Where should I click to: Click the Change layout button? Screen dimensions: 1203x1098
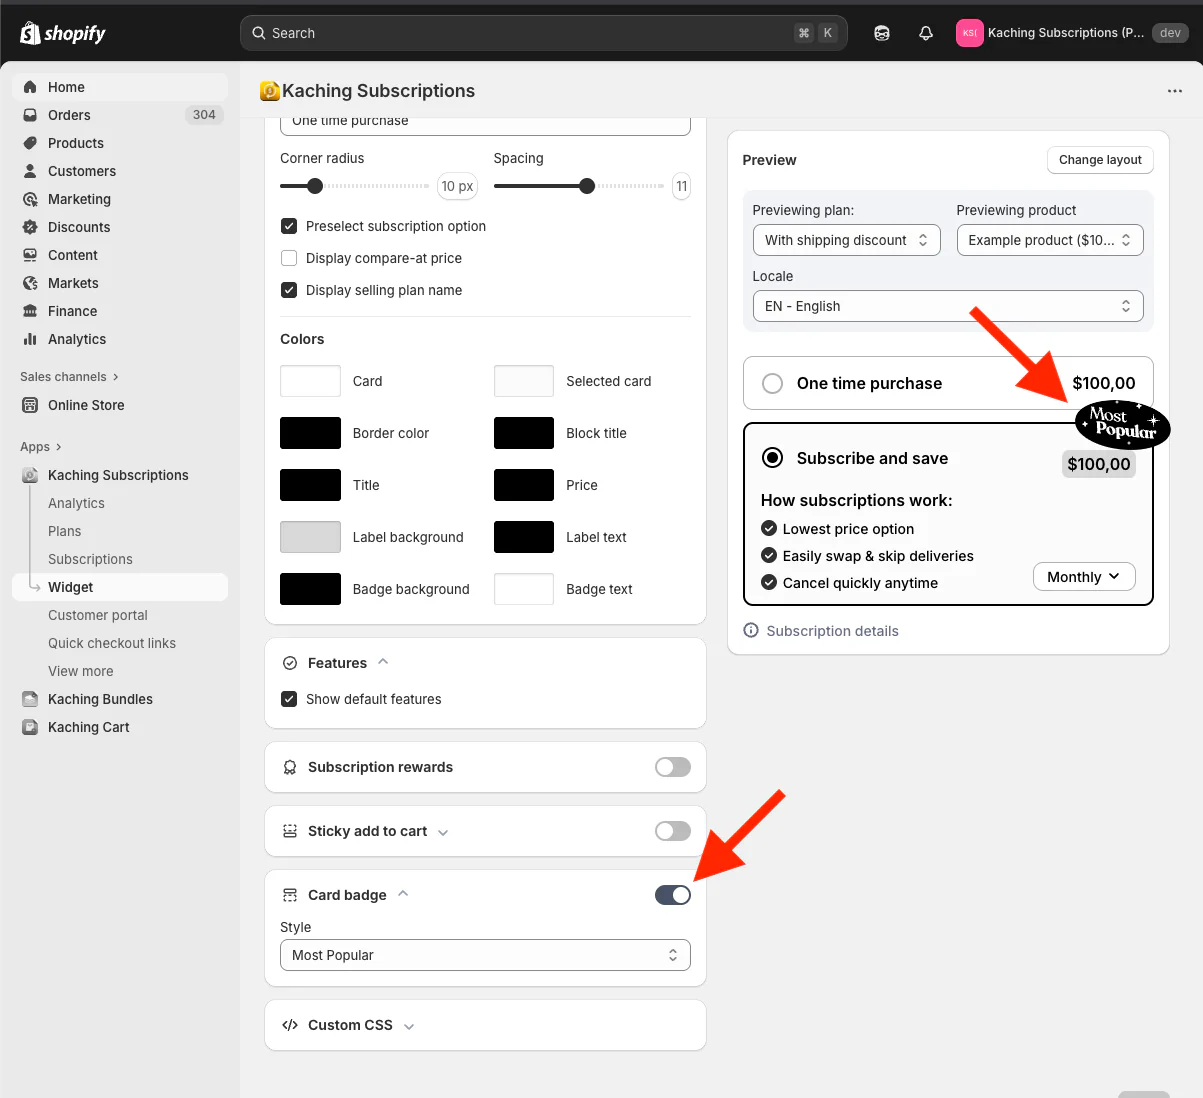1100,160
